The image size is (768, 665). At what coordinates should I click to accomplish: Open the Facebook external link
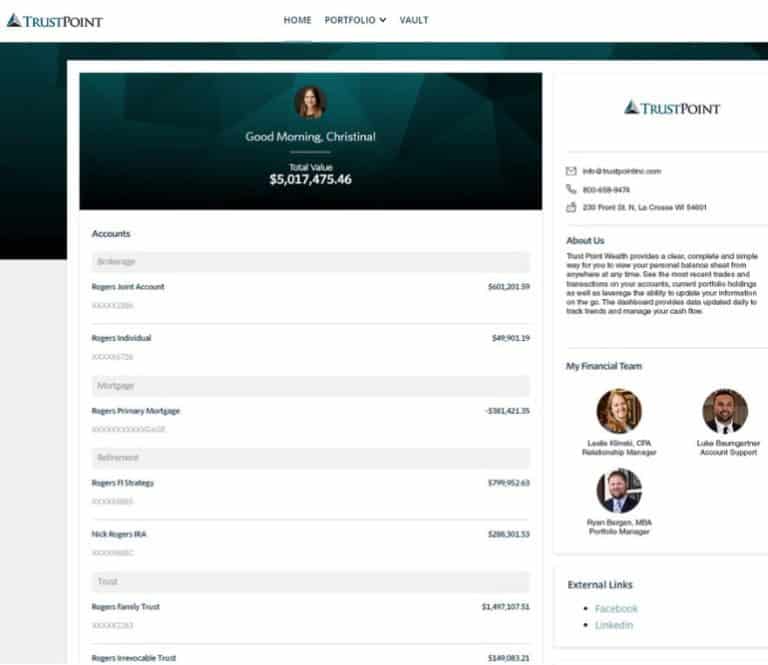(616, 609)
